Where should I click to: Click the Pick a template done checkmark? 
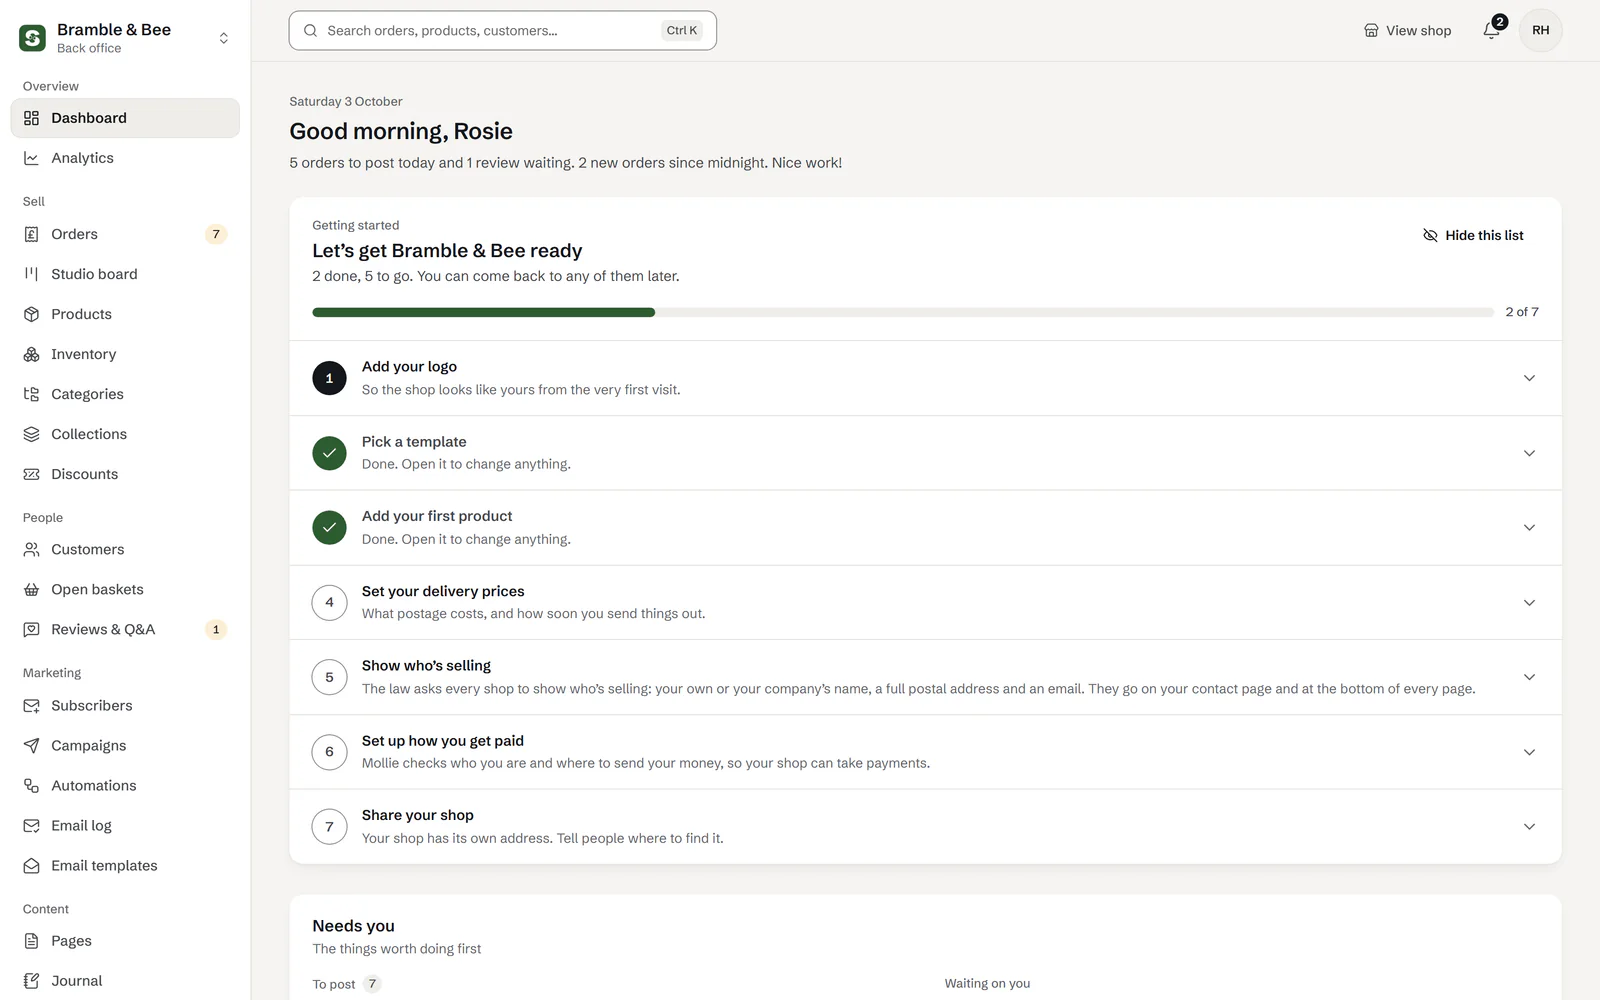click(x=329, y=453)
